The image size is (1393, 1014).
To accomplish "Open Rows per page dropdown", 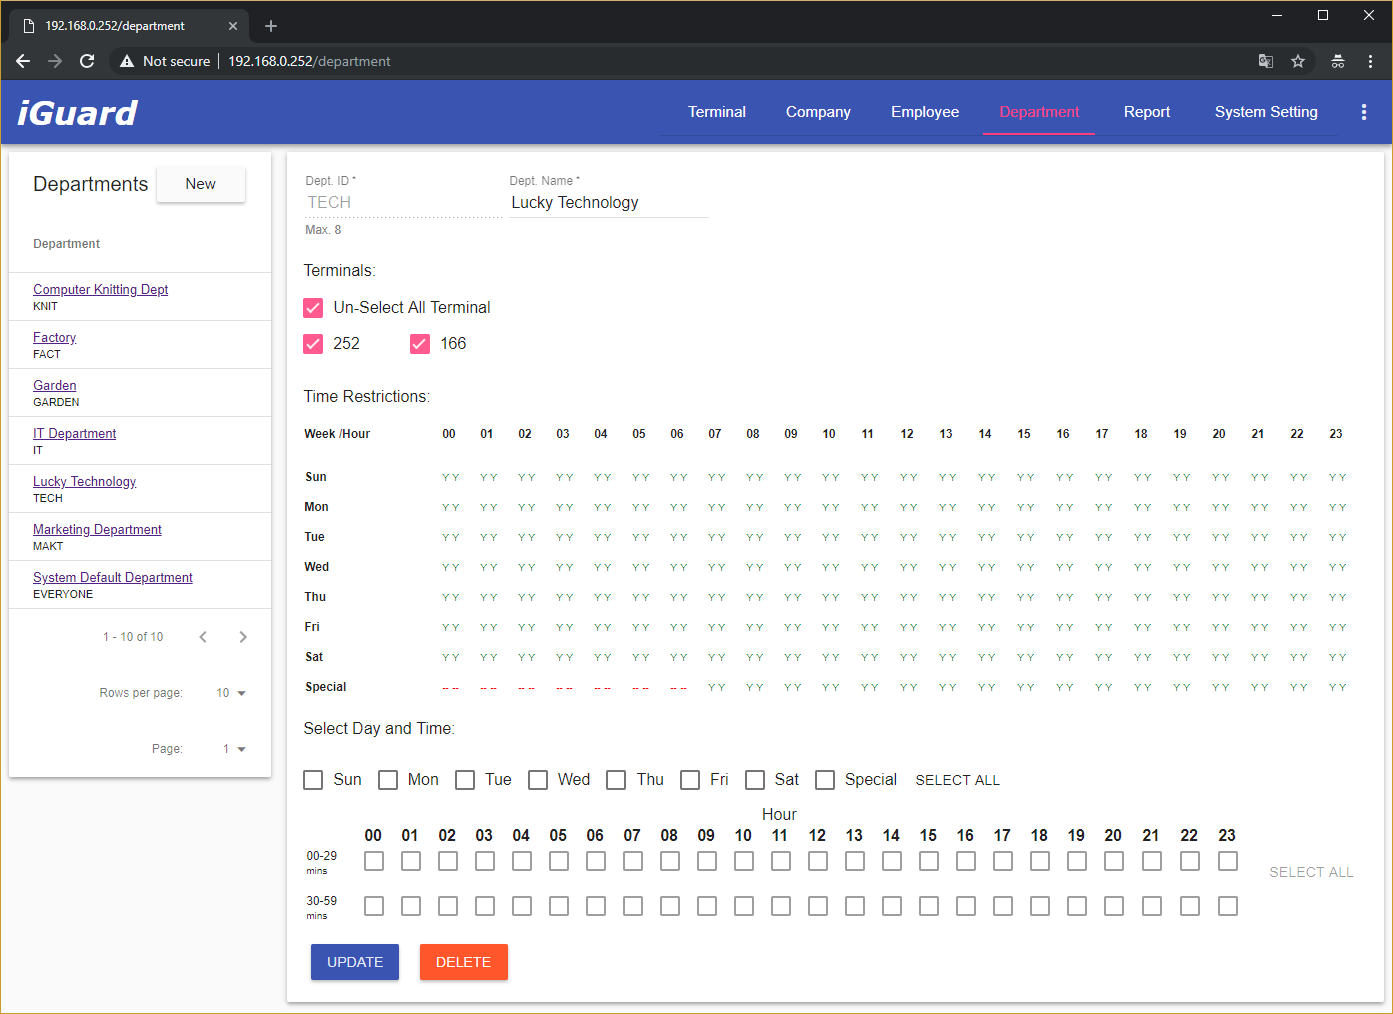I will [x=231, y=693].
